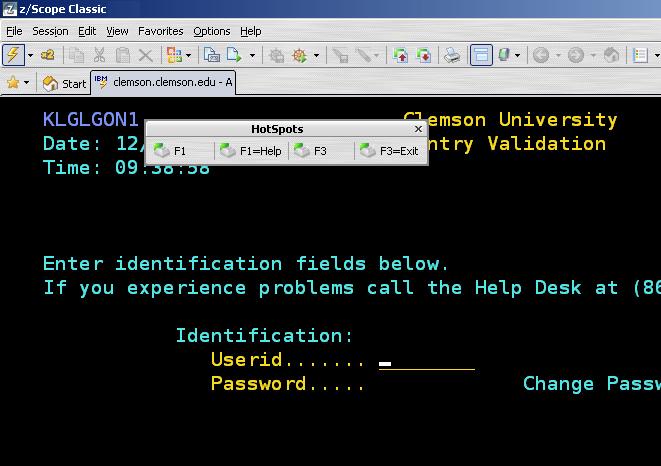
Task: Open the Edit menu
Action: pos(87,31)
